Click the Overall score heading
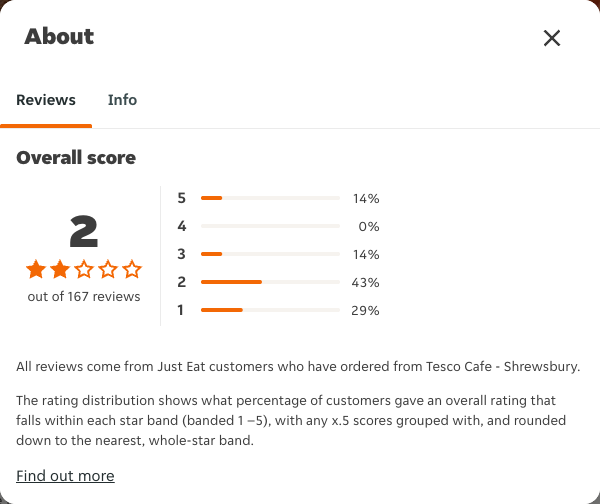The image size is (600, 504). [x=76, y=158]
